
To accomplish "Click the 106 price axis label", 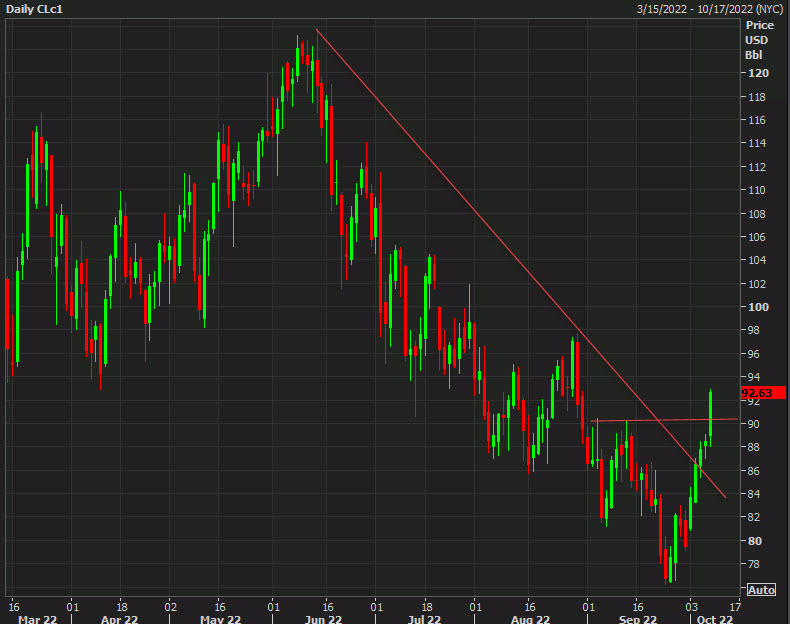I will point(757,237).
